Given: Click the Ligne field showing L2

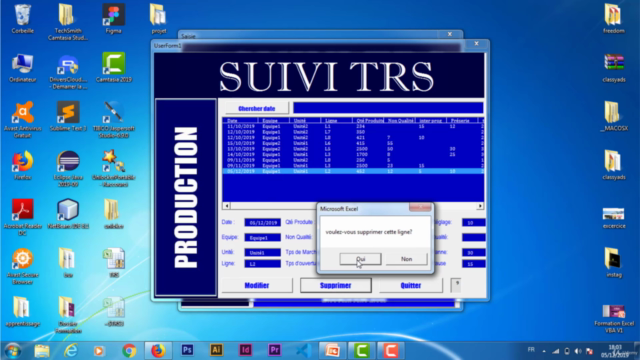Looking at the screenshot, I should 262,264.
